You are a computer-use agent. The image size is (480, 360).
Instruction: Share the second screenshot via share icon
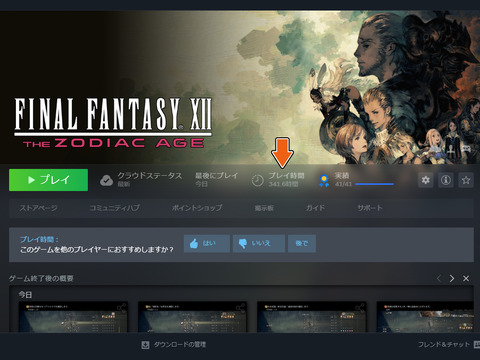(241, 308)
